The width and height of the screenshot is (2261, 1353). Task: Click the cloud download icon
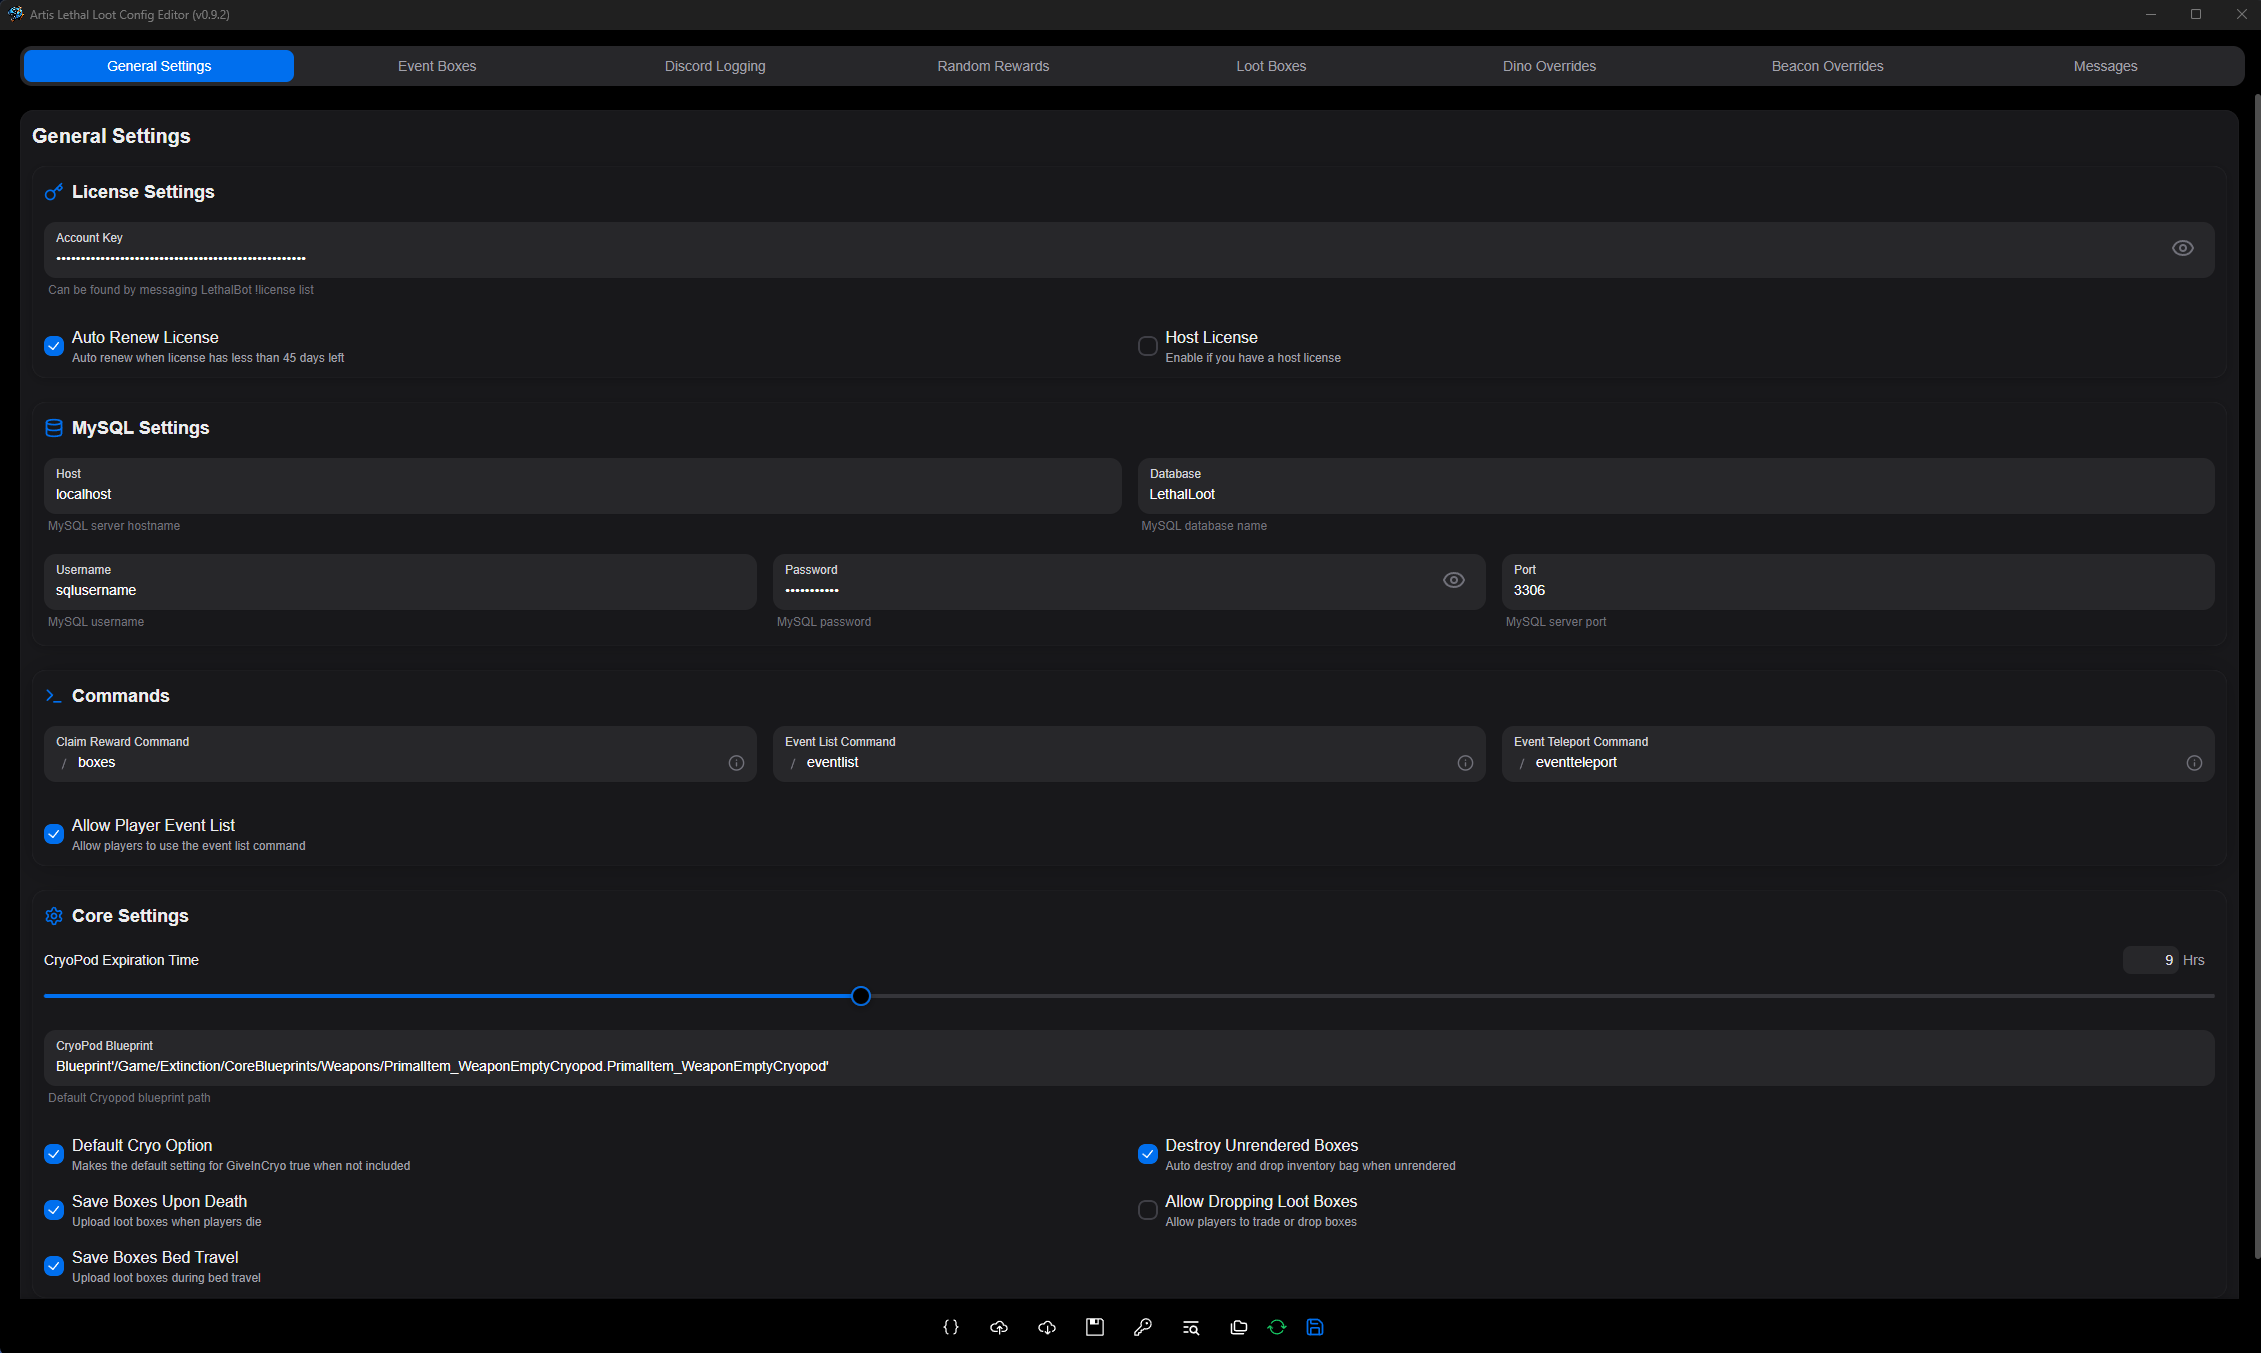(x=1047, y=1327)
